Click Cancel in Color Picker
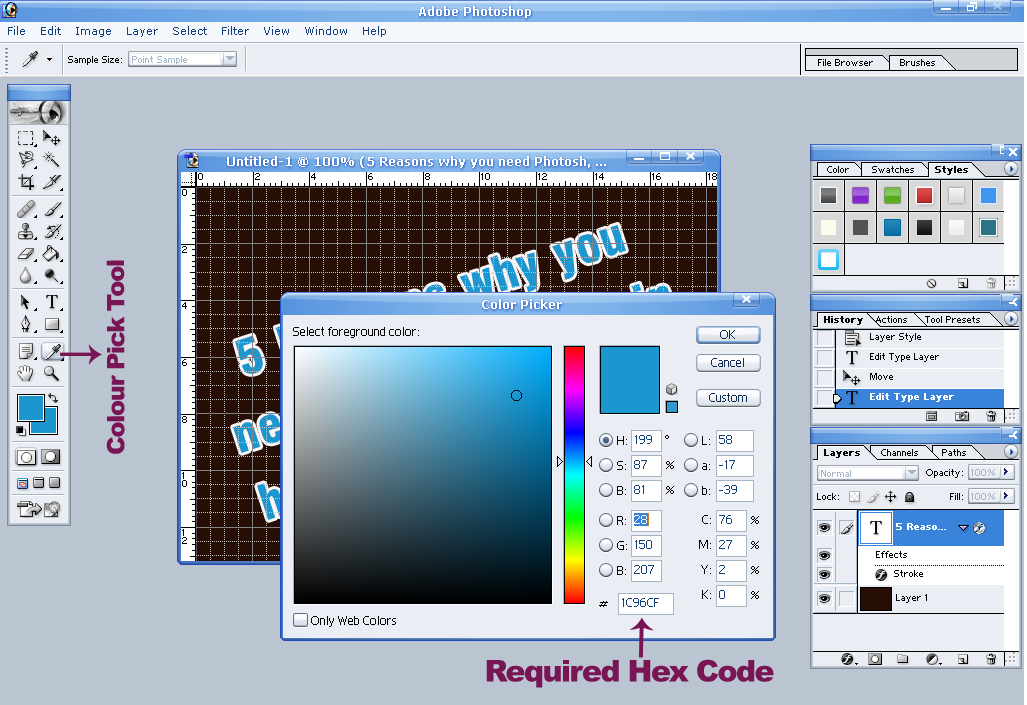The height and width of the screenshot is (705, 1027). [728, 363]
